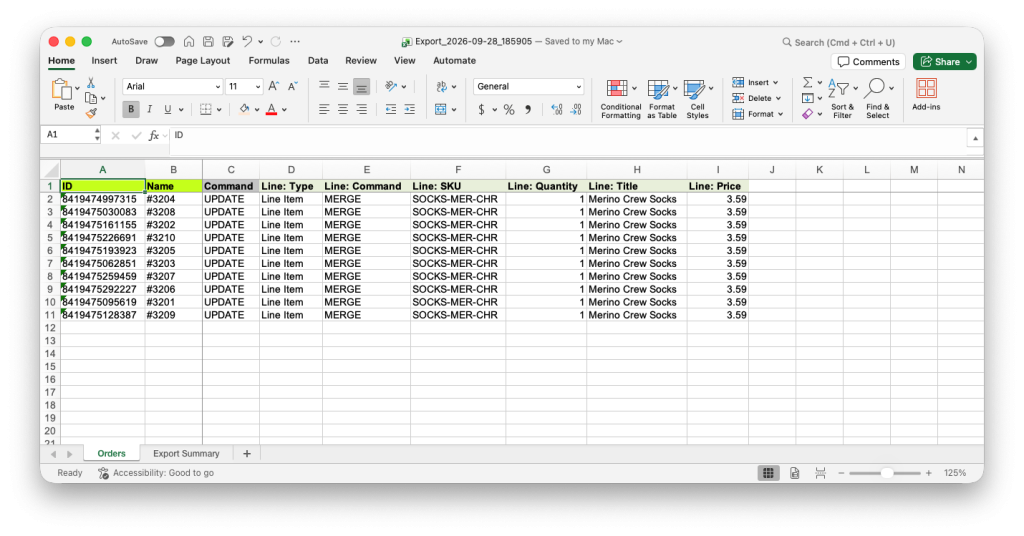Click the Increase Decimal icon
1024x536 pixels.
(x=556, y=110)
